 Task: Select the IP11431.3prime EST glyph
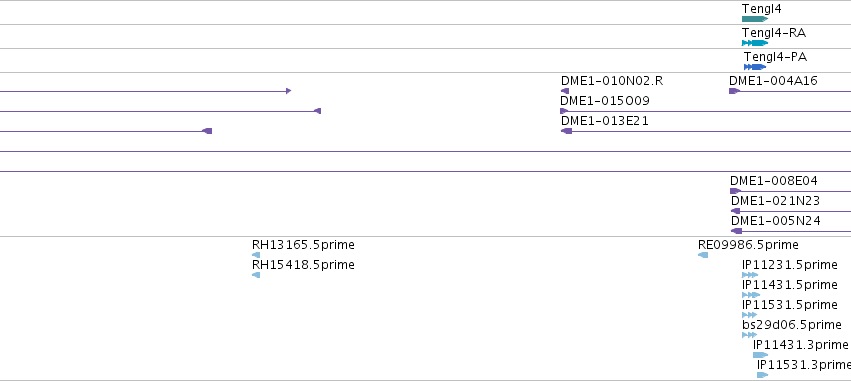[x=760, y=355]
